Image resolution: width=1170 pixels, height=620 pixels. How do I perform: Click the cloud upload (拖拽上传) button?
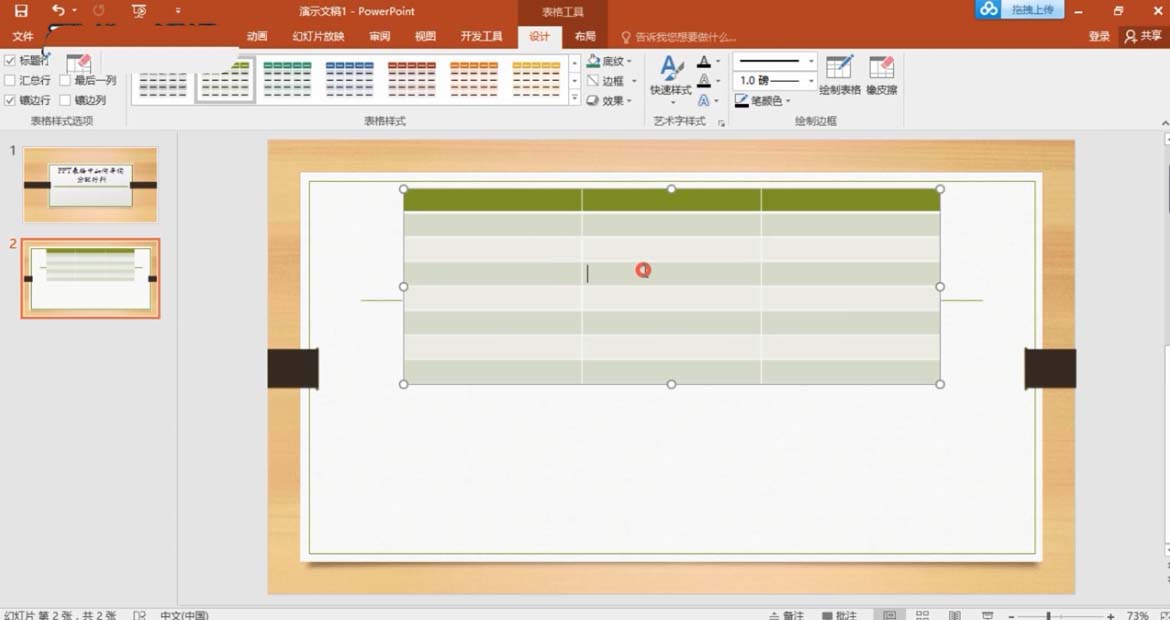click(1021, 10)
